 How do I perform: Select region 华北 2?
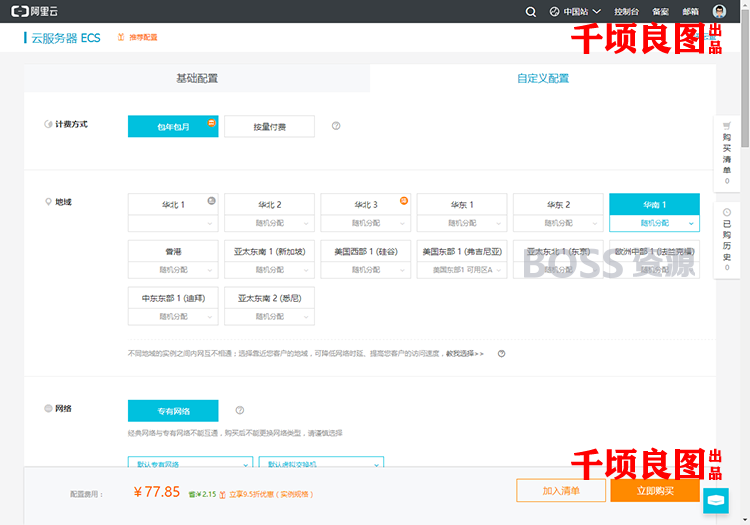pyautogui.click(x=269, y=205)
